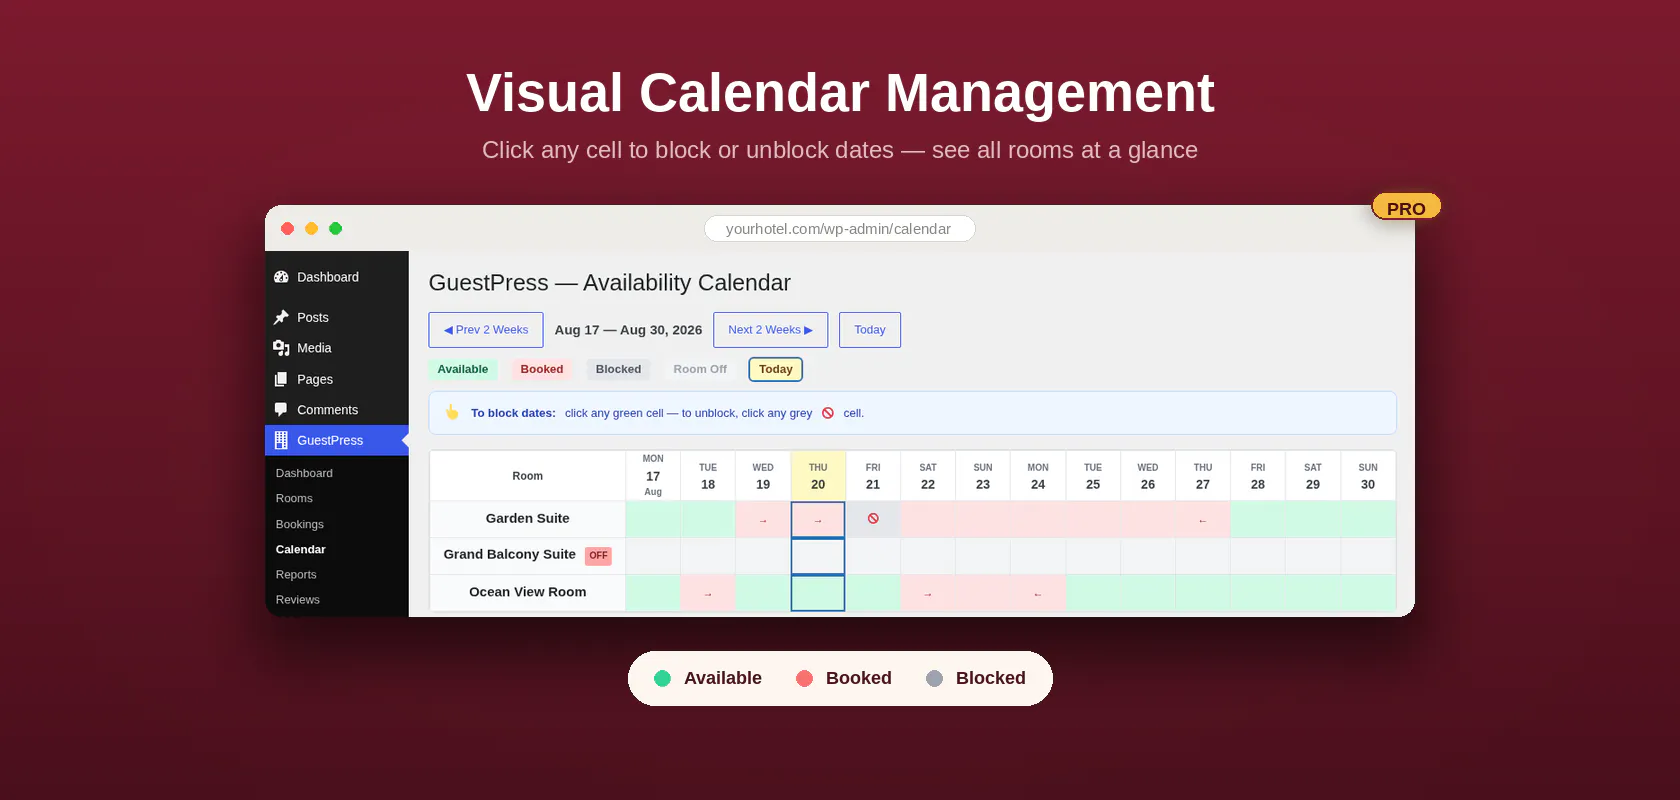Go to the previous 2 weeks
The height and width of the screenshot is (800, 1680).
click(486, 330)
